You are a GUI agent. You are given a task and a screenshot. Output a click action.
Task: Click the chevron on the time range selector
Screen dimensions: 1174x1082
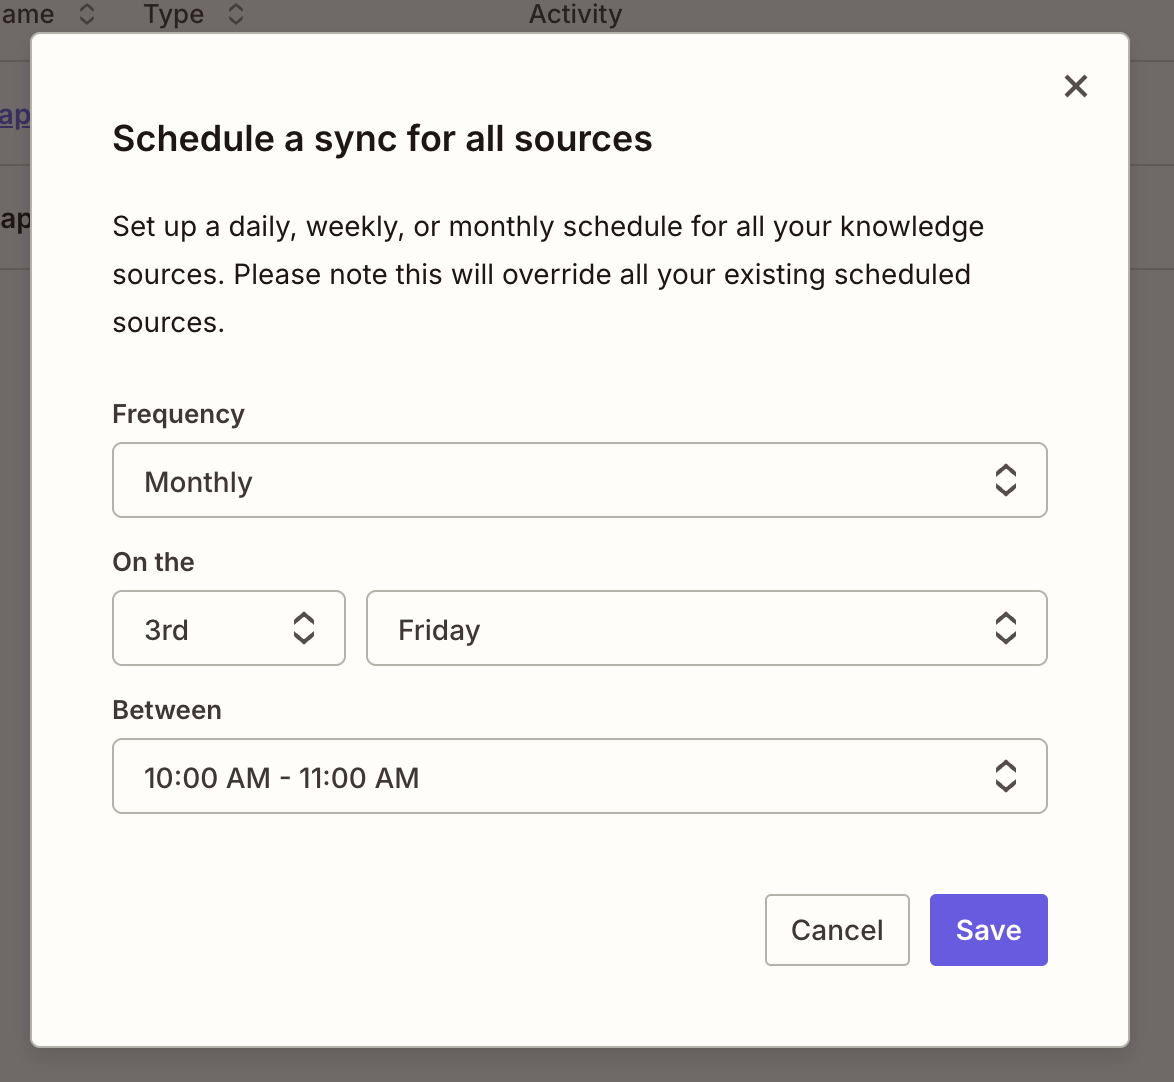pos(1006,776)
